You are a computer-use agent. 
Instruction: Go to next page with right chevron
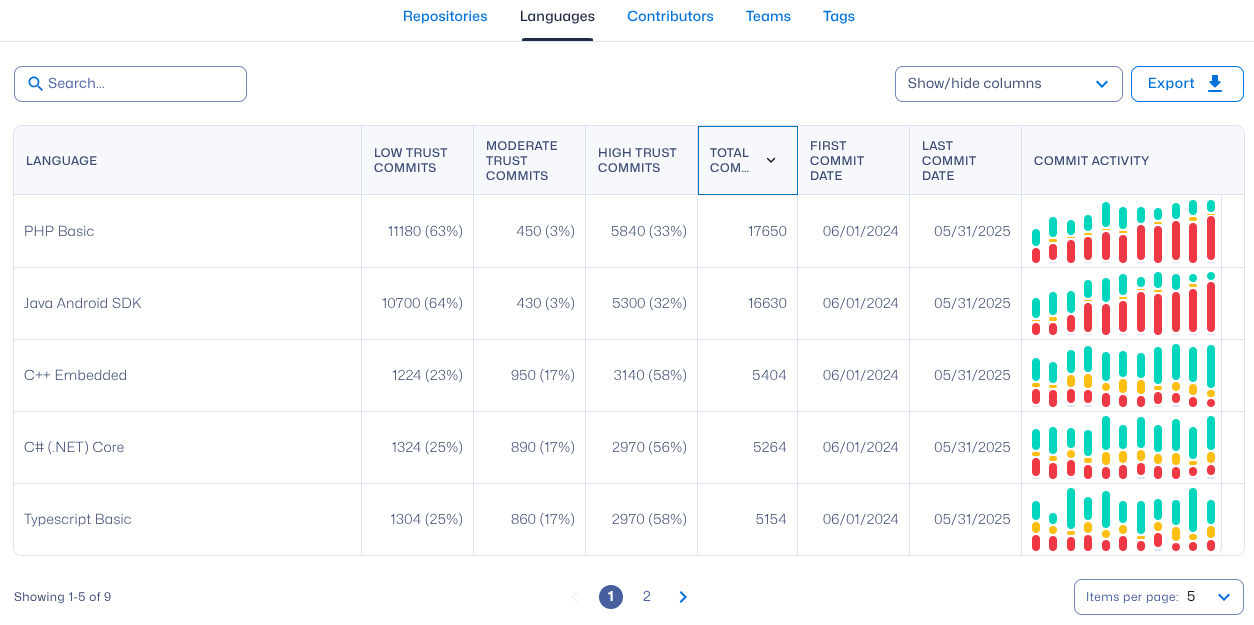point(683,597)
